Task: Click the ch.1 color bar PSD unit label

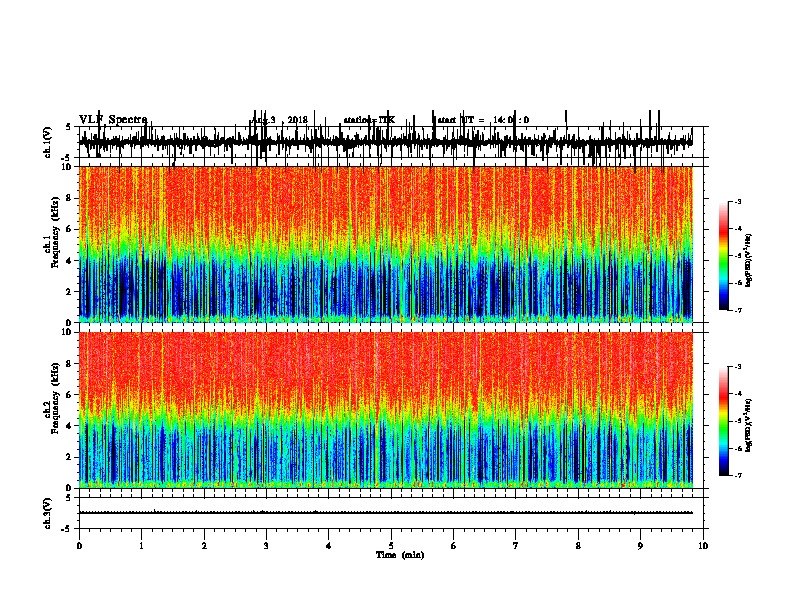Action: [x=748, y=260]
